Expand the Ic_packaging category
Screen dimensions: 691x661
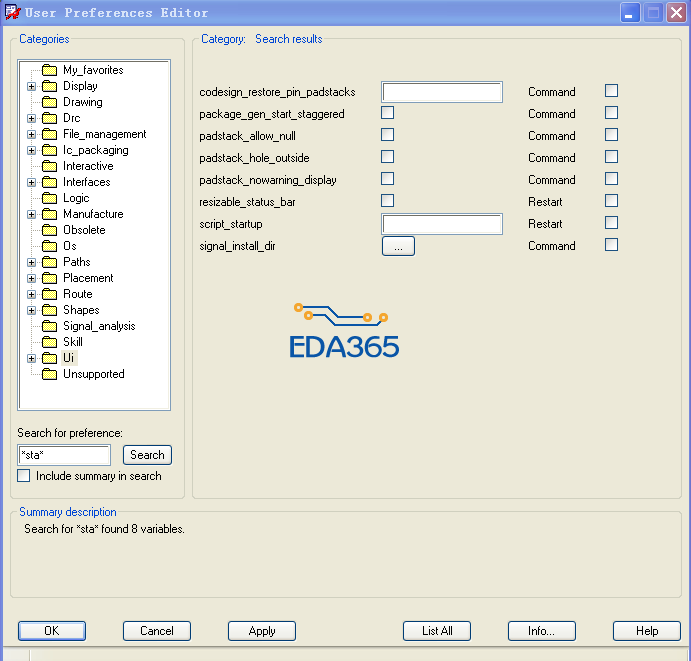pyautogui.click(x=31, y=150)
